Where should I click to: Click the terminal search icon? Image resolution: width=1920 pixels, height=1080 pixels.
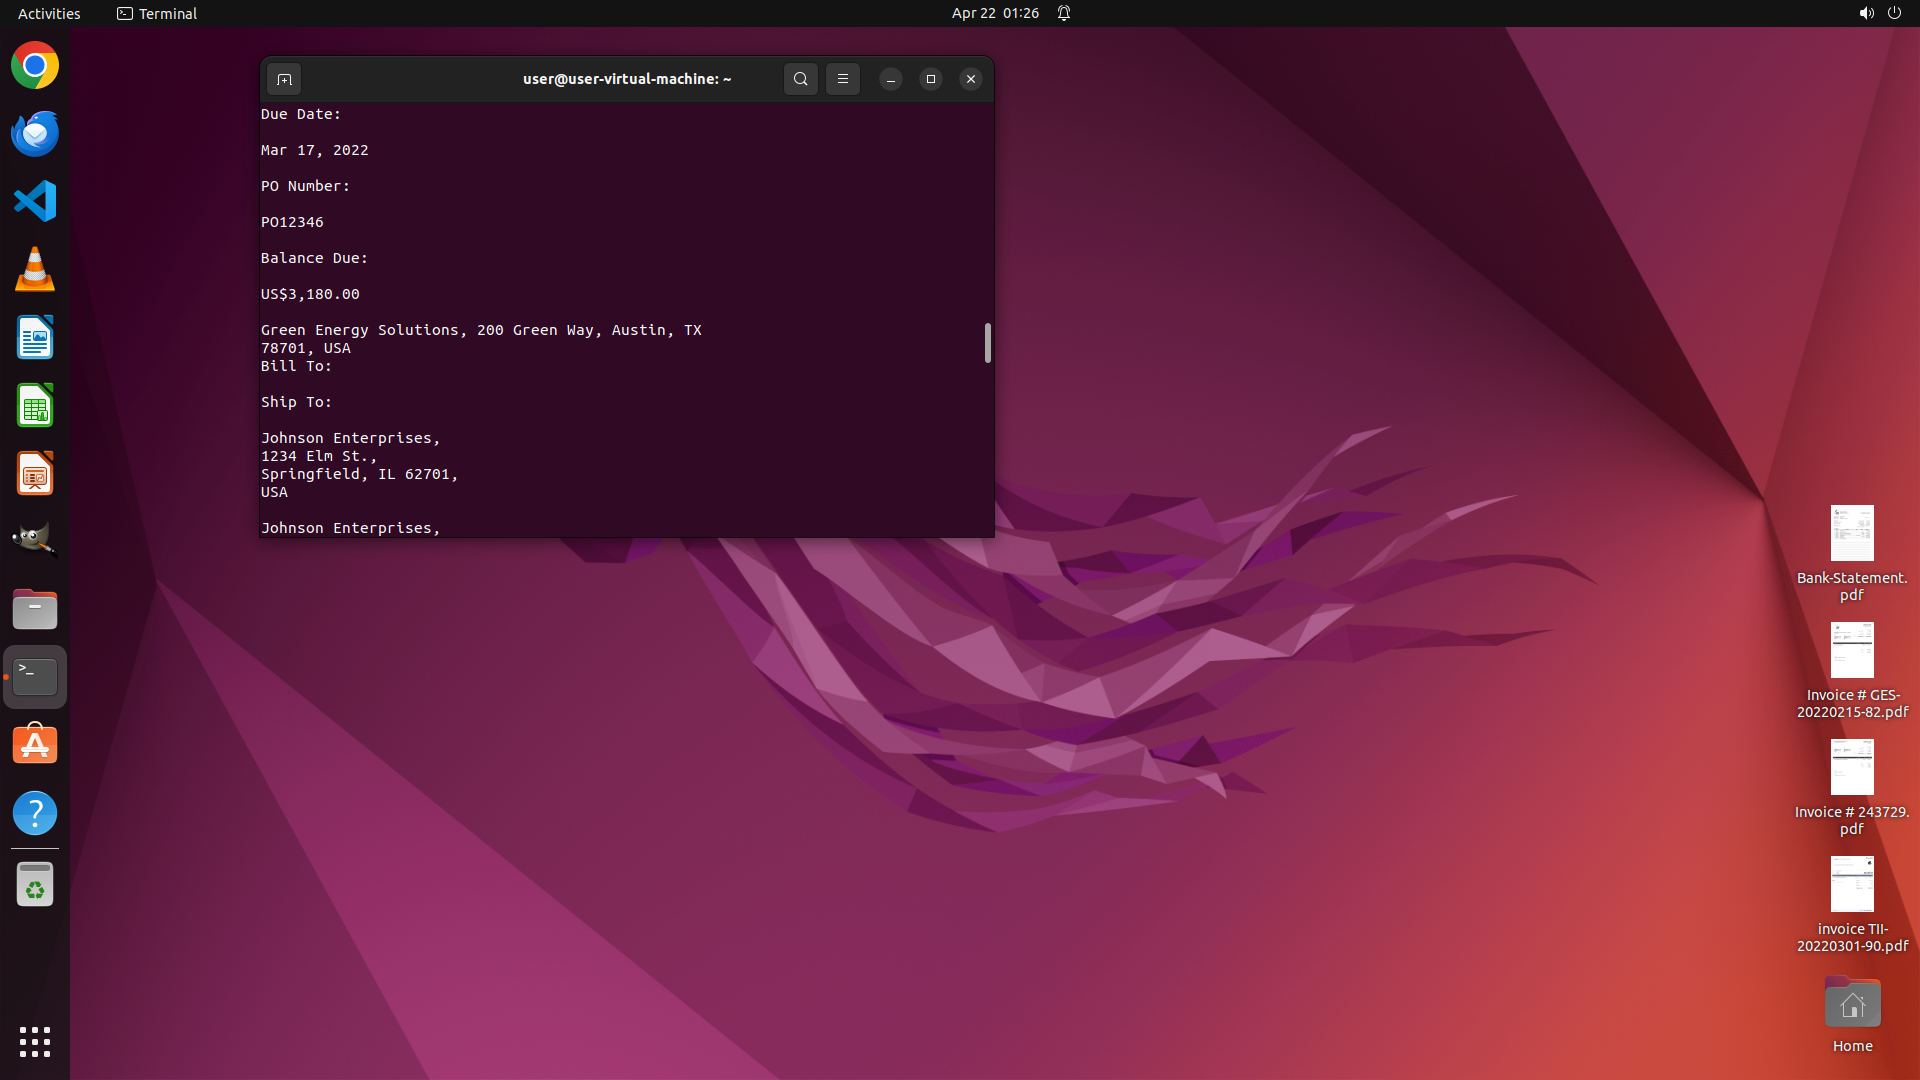[x=800, y=79]
